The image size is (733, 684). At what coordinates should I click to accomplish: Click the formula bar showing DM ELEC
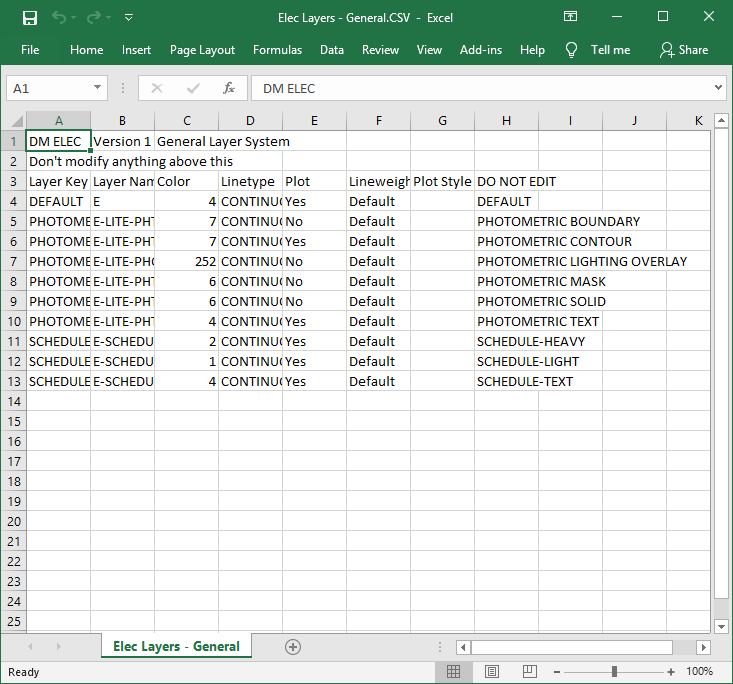(x=481, y=88)
